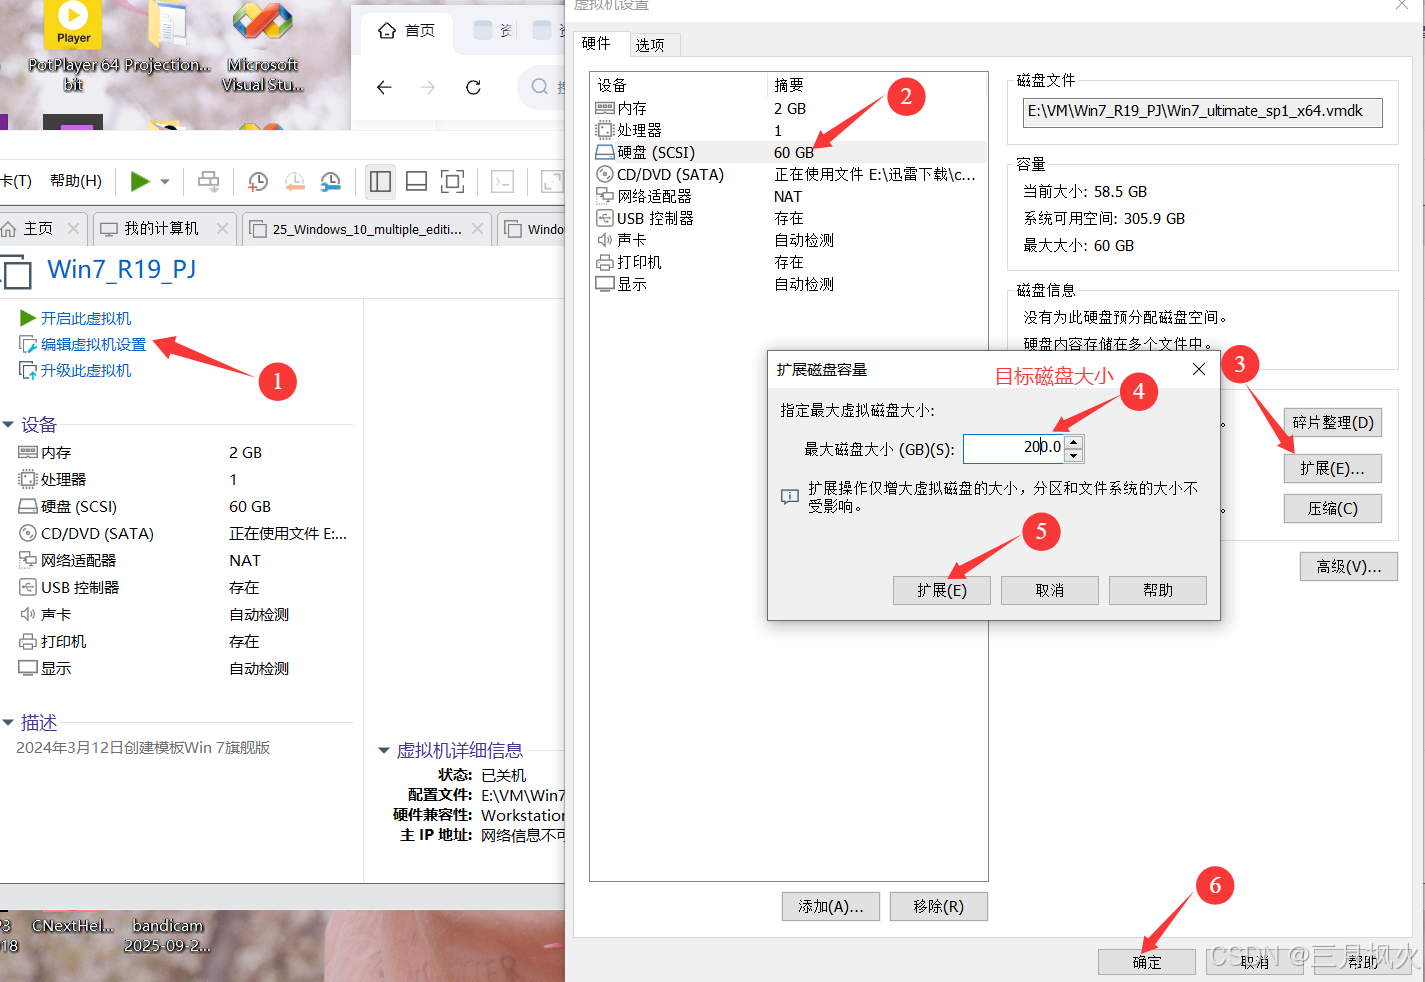Toggle the thumbnail bar icon
The width and height of the screenshot is (1425, 982).
[x=416, y=181]
